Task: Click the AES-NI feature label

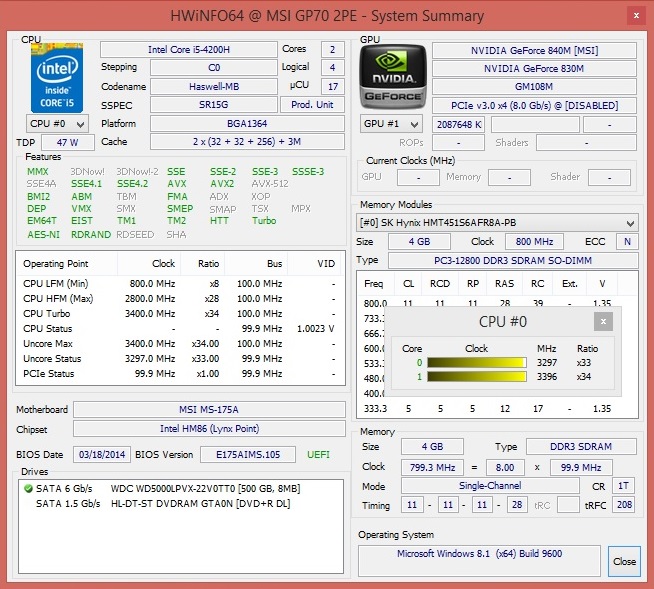Action: point(43,234)
